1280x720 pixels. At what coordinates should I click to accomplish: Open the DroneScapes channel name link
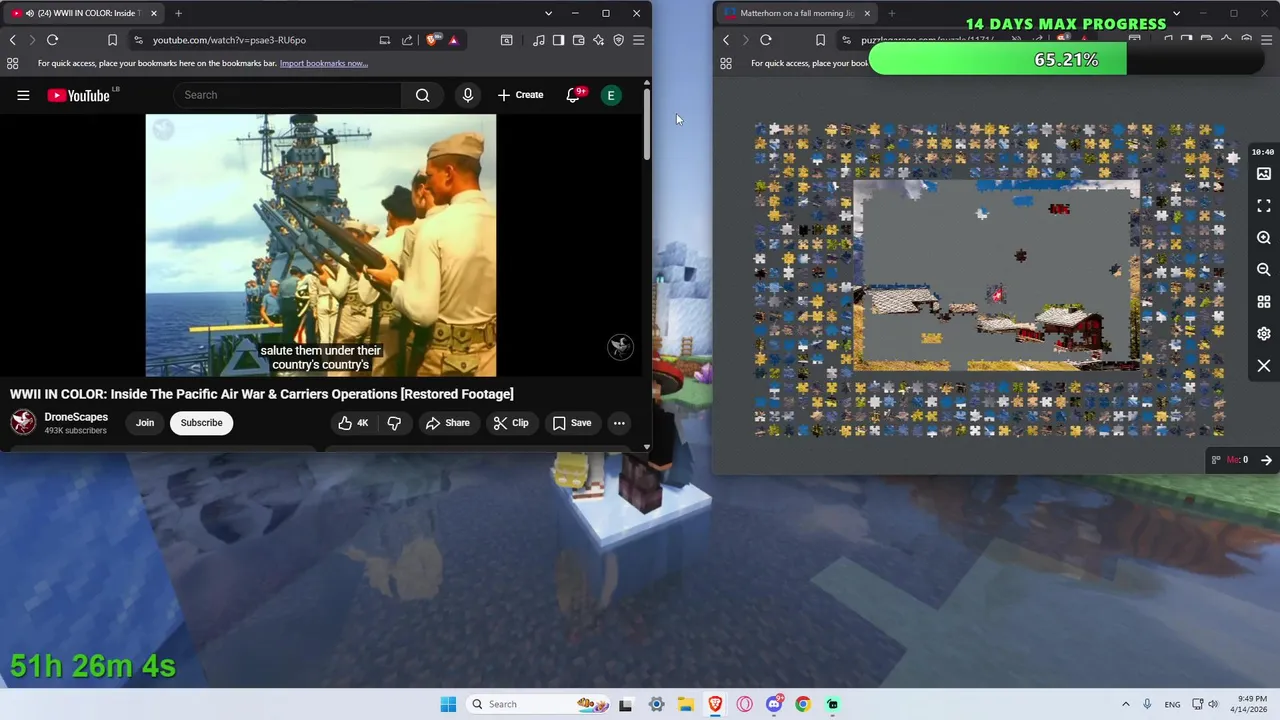coord(76,417)
